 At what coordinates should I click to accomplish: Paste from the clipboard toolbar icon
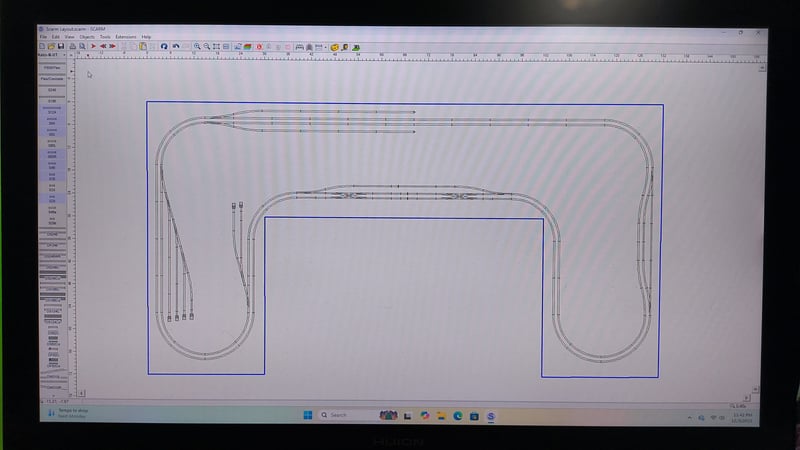coord(143,46)
